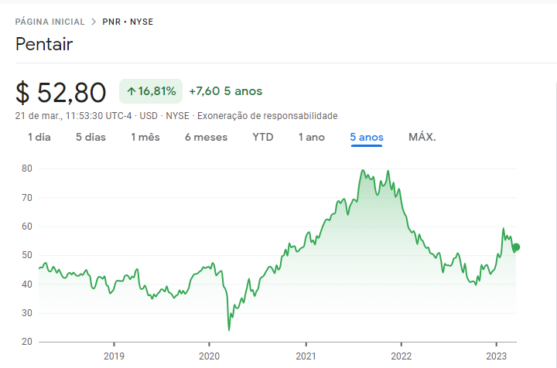Open the MÁX. full history range
The height and width of the screenshot is (368, 557).
[x=422, y=137]
